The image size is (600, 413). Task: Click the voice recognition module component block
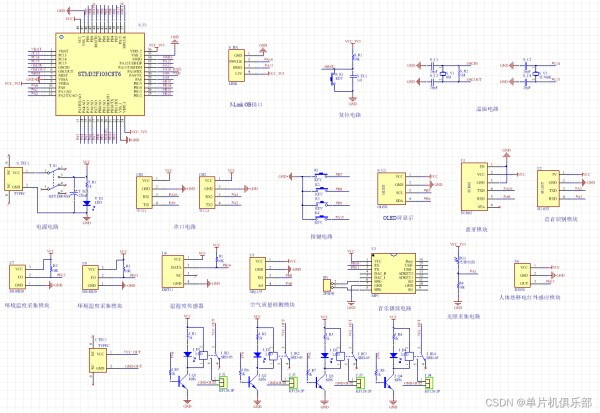(x=548, y=187)
